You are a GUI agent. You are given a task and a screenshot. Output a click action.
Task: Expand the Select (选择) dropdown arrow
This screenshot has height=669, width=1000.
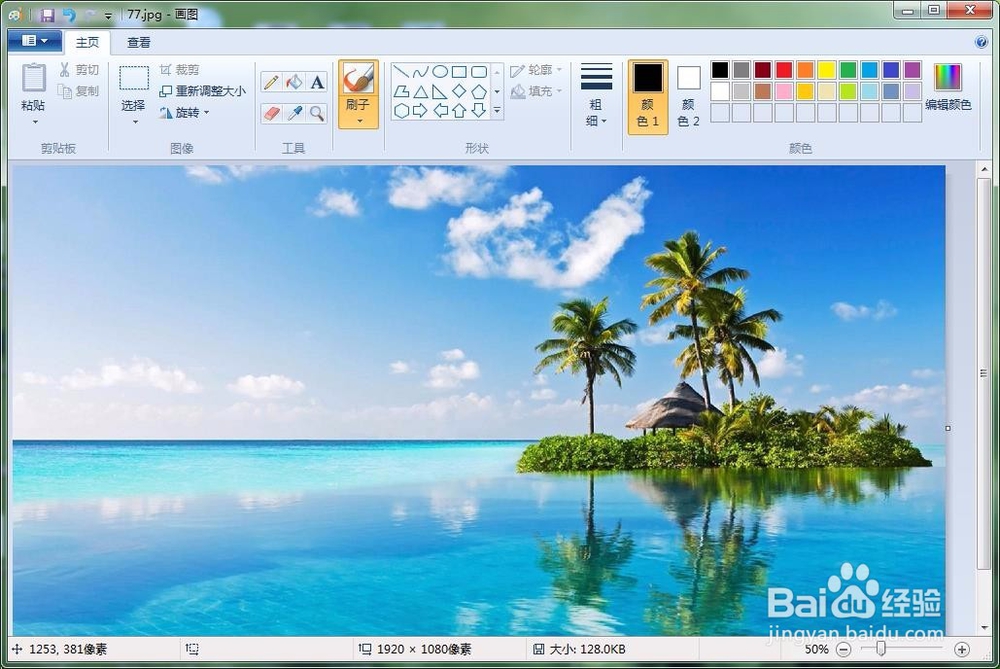click(135, 122)
